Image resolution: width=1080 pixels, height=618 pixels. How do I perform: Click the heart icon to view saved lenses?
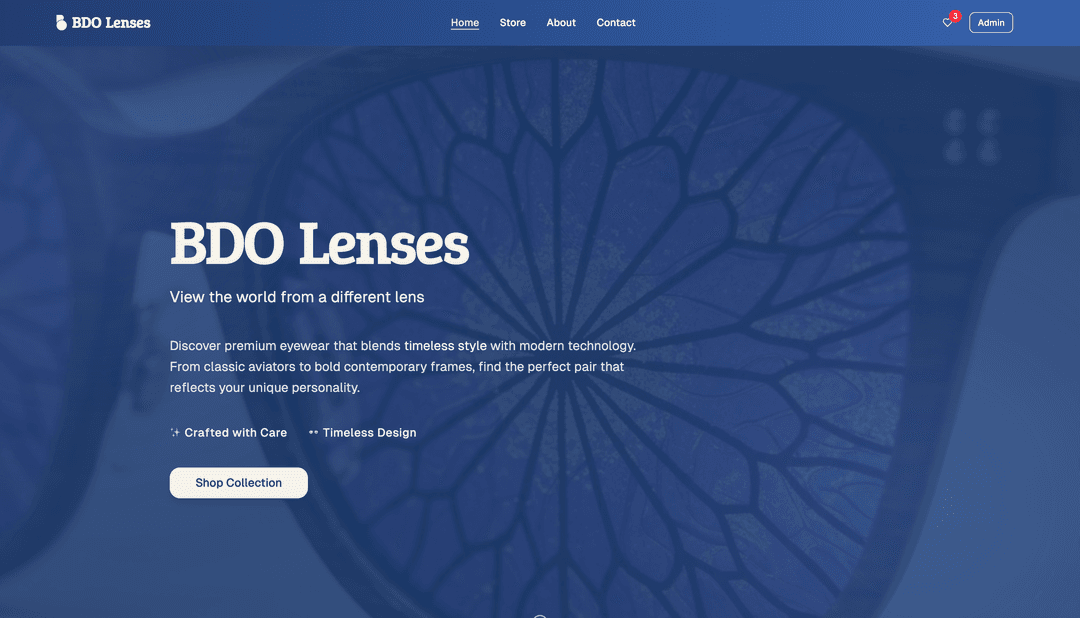[x=946, y=22]
